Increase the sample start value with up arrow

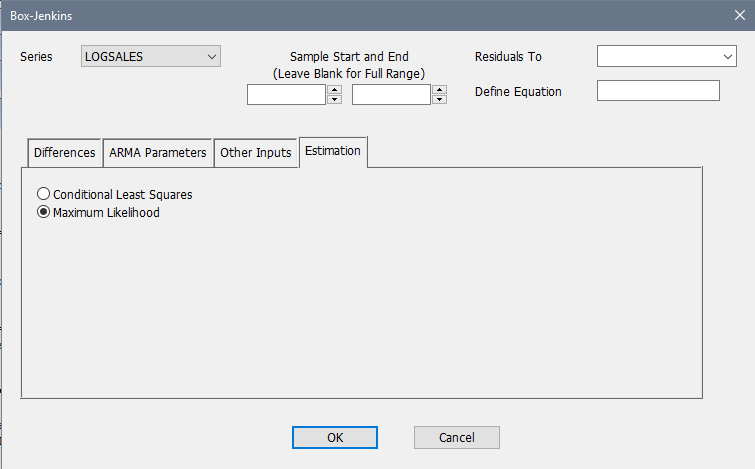point(334,90)
